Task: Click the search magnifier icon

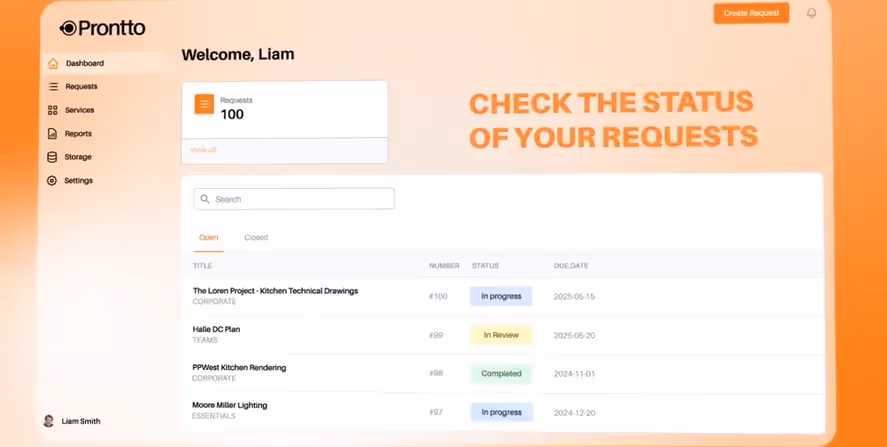Action: 205,199
